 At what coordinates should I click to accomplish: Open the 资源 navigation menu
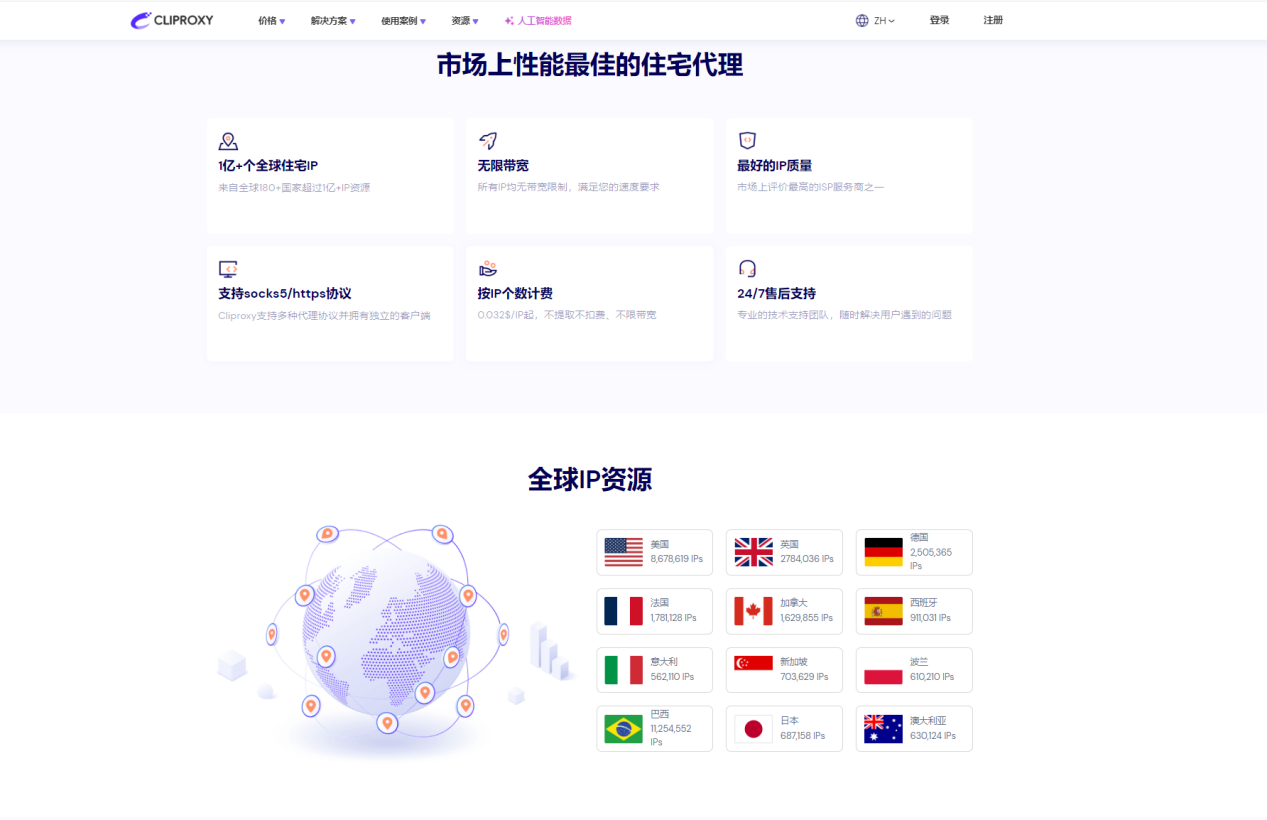464,21
